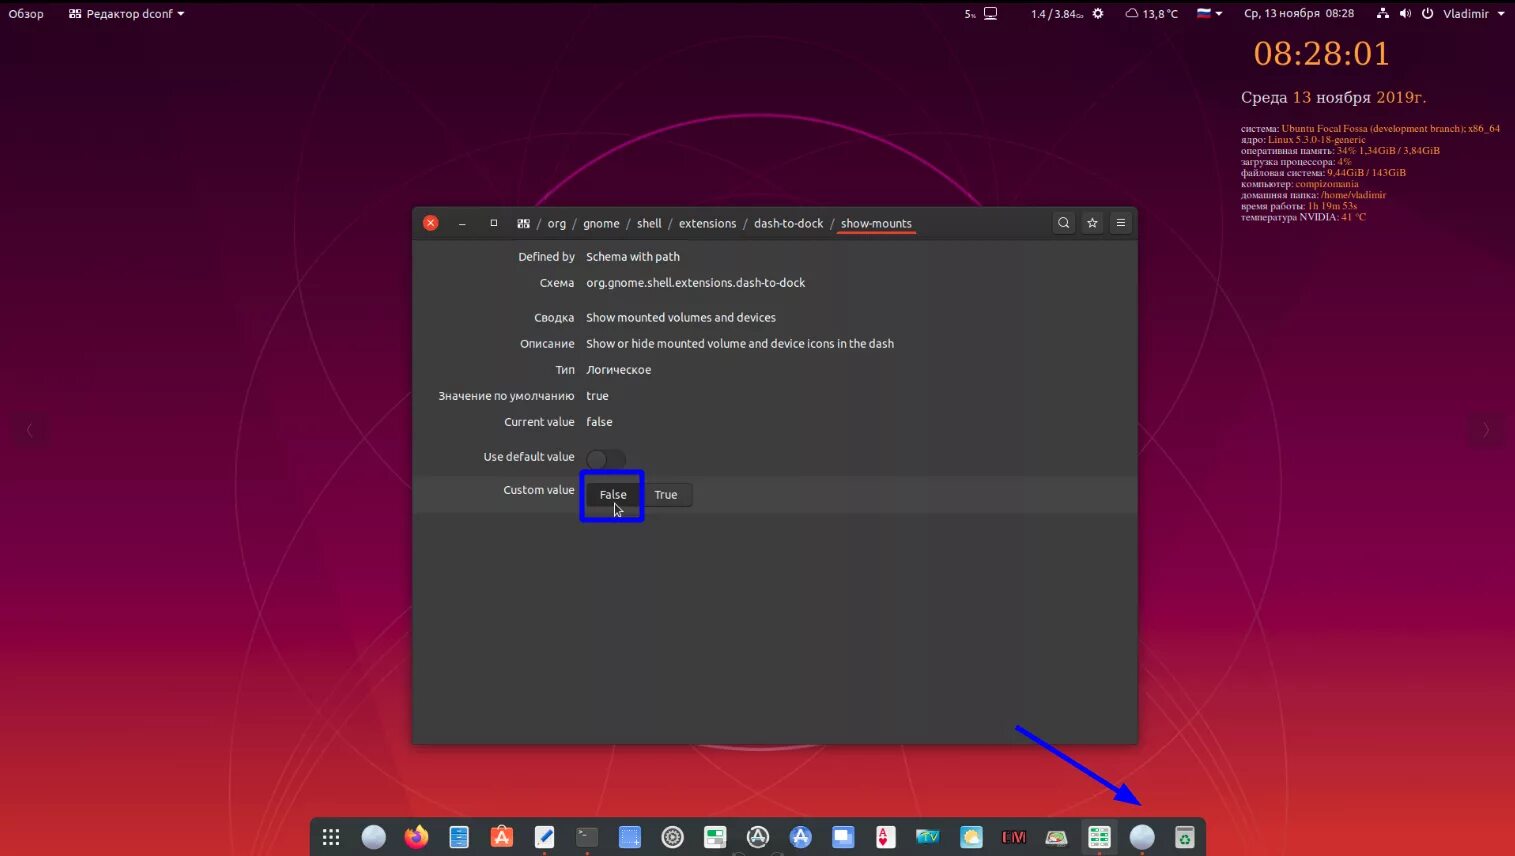Click the wired network icon
1515x856 pixels.
tap(1382, 14)
